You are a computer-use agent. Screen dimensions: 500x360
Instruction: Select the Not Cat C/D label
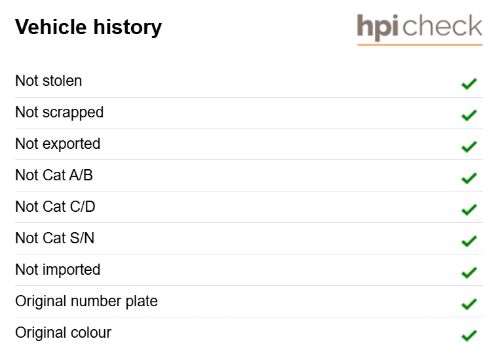click(x=55, y=207)
